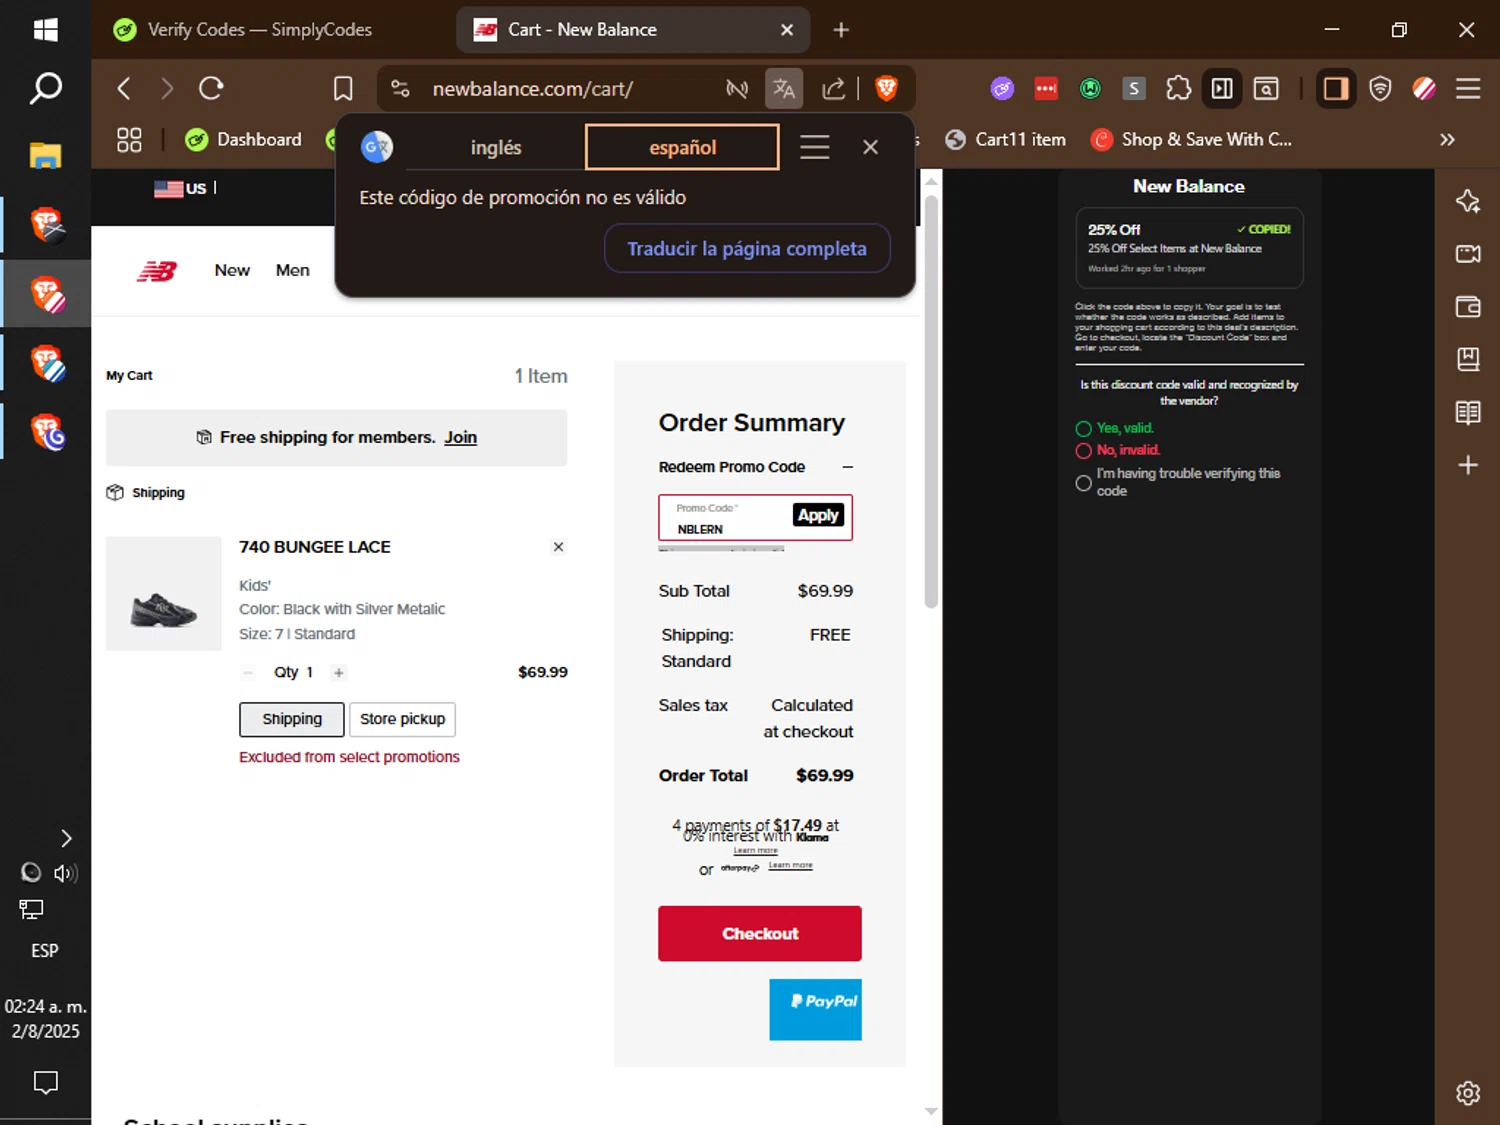
Task: Open translate popup options menu
Action: (x=815, y=147)
